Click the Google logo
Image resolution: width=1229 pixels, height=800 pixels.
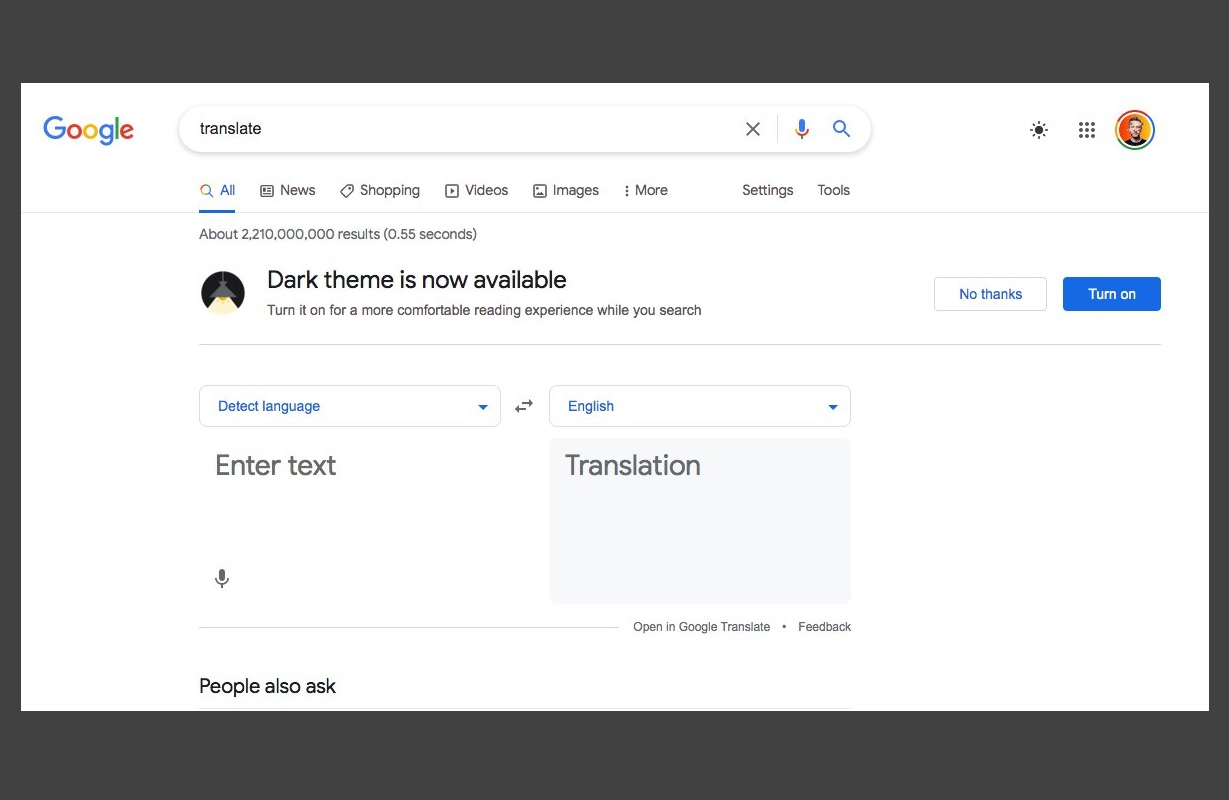pyautogui.click(x=88, y=129)
